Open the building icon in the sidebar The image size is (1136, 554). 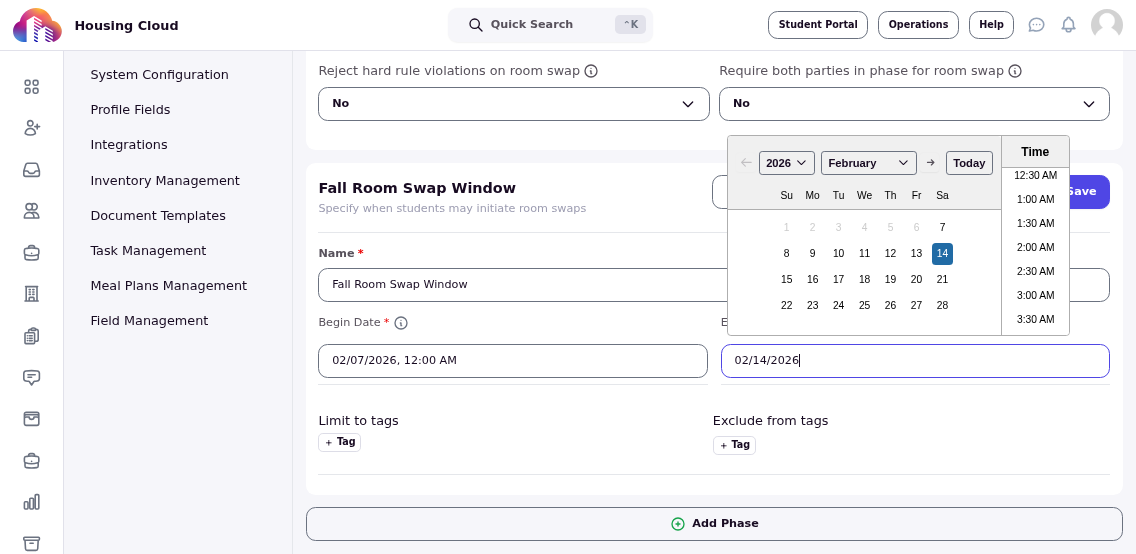[x=31, y=293]
